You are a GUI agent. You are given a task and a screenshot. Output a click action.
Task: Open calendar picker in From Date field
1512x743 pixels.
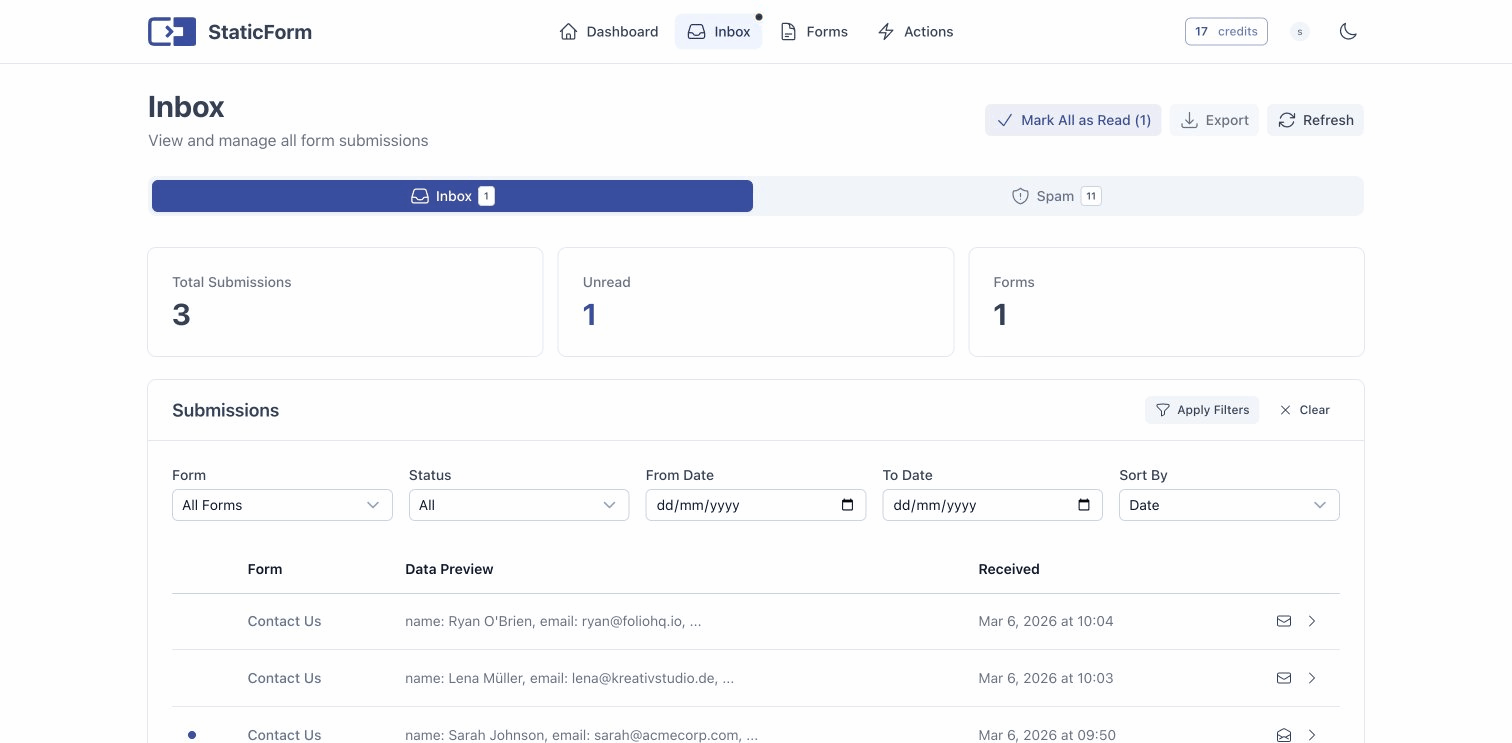[x=847, y=505]
